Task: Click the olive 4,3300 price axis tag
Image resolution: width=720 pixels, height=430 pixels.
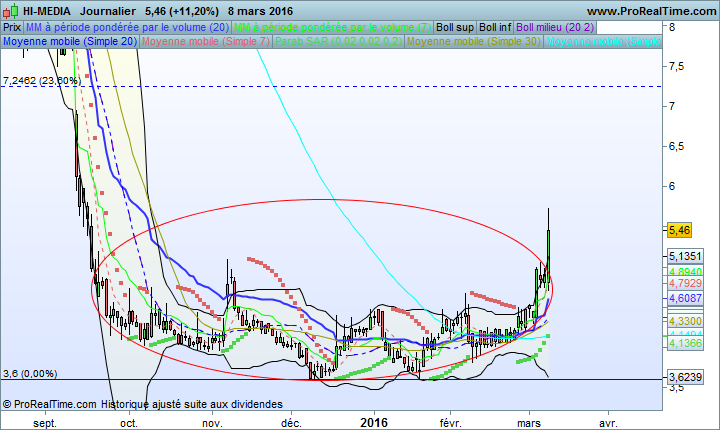Action: point(685,321)
